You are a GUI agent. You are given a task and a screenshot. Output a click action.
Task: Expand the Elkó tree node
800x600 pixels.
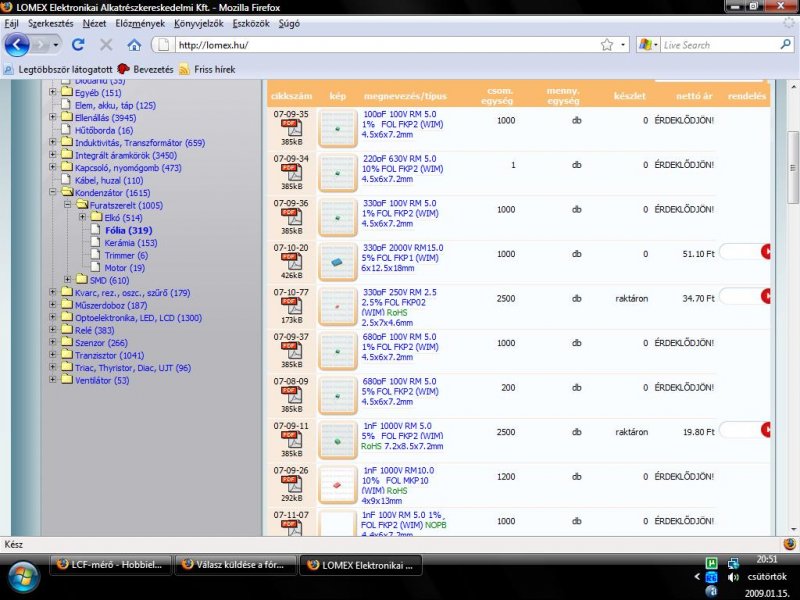coord(82,217)
